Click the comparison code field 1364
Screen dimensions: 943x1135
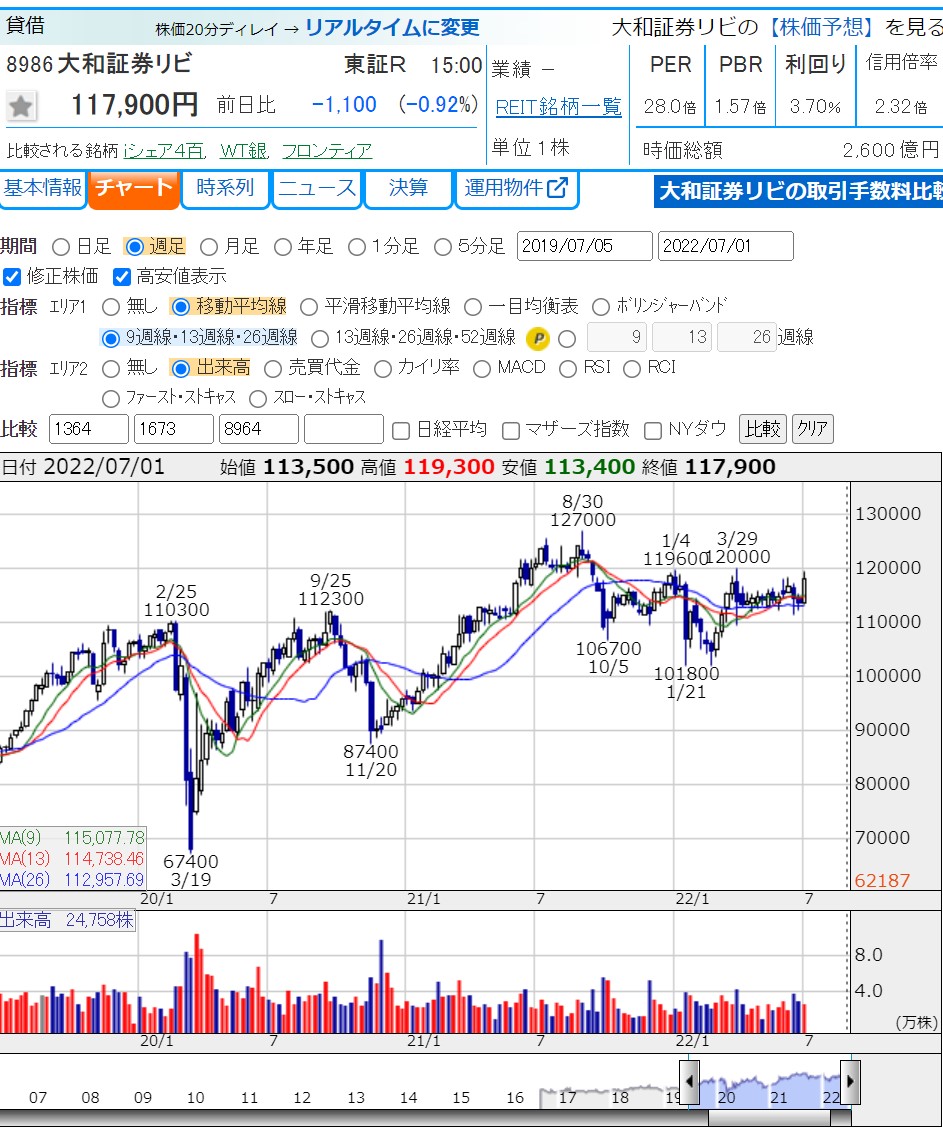(x=88, y=430)
